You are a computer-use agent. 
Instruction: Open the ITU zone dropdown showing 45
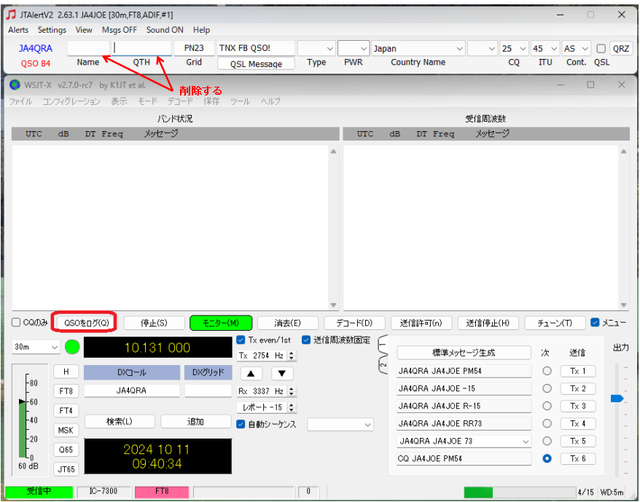[545, 49]
